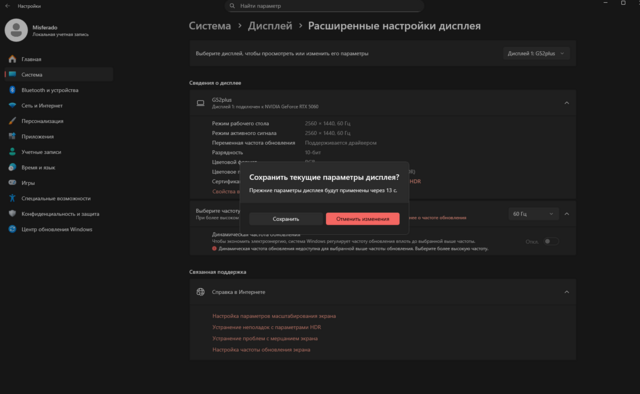Screen dimensions: 640x394
Task: Click the Найти параметр search field
Action: [324, 6]
